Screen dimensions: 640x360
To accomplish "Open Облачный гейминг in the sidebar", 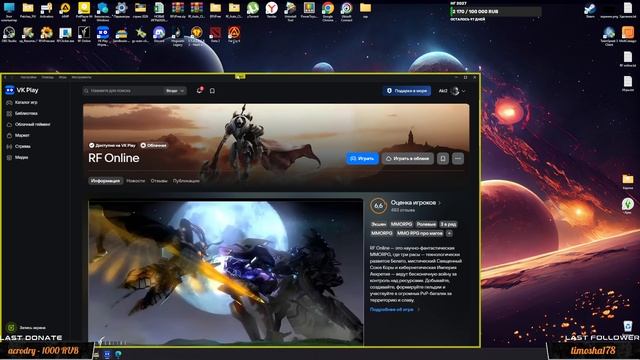I will 29,124.
